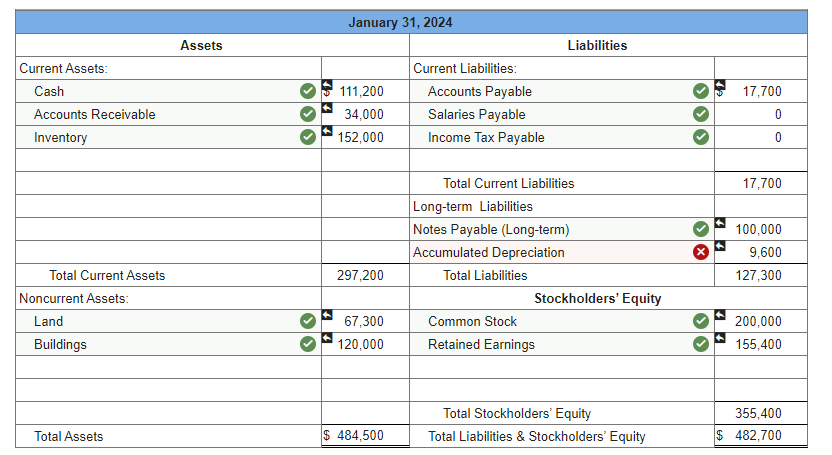
Task: Select the Accumulated Depreciation account name cell
Action: [562, 252]
